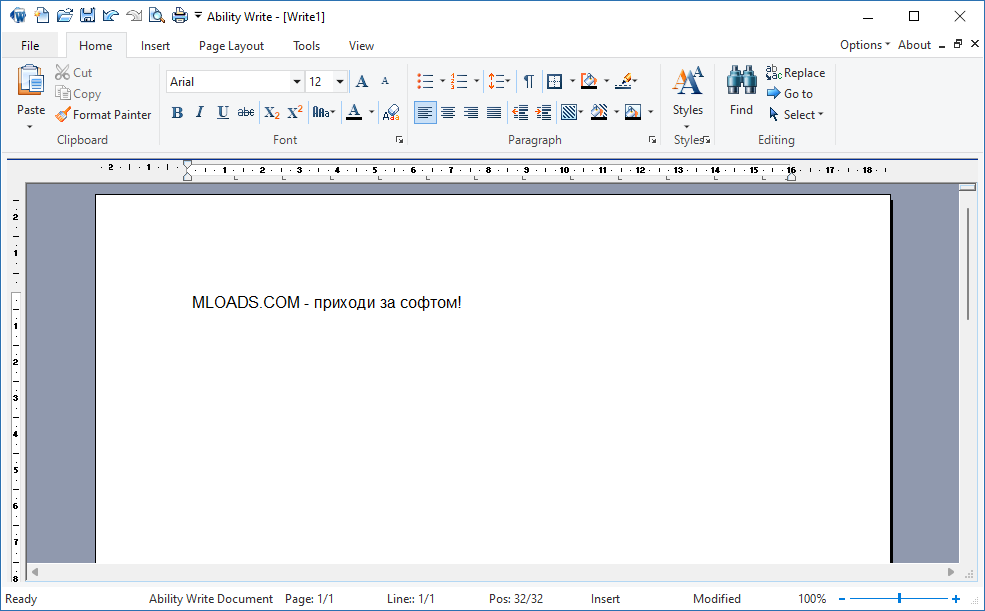Click the Redo arrow icon
The height and width of the screenshot is (611, 985).
coord(133,15)
